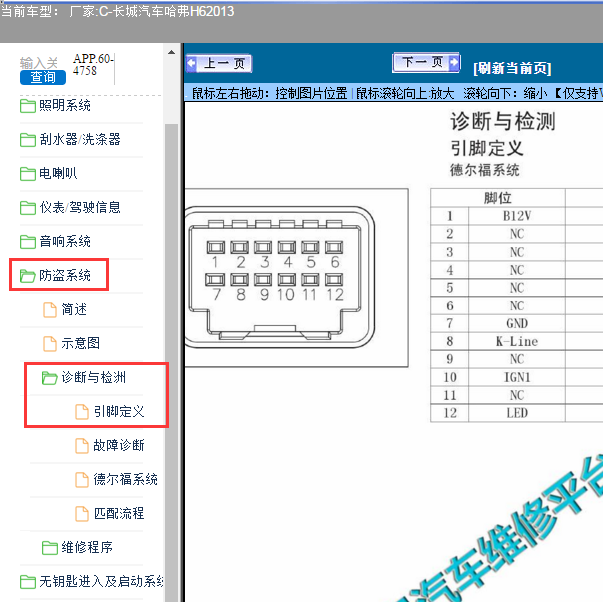Click the K-Line cell for pin 8
This screenshot has height=602, width=603.
pyautogui.click(x=517, y=341)
